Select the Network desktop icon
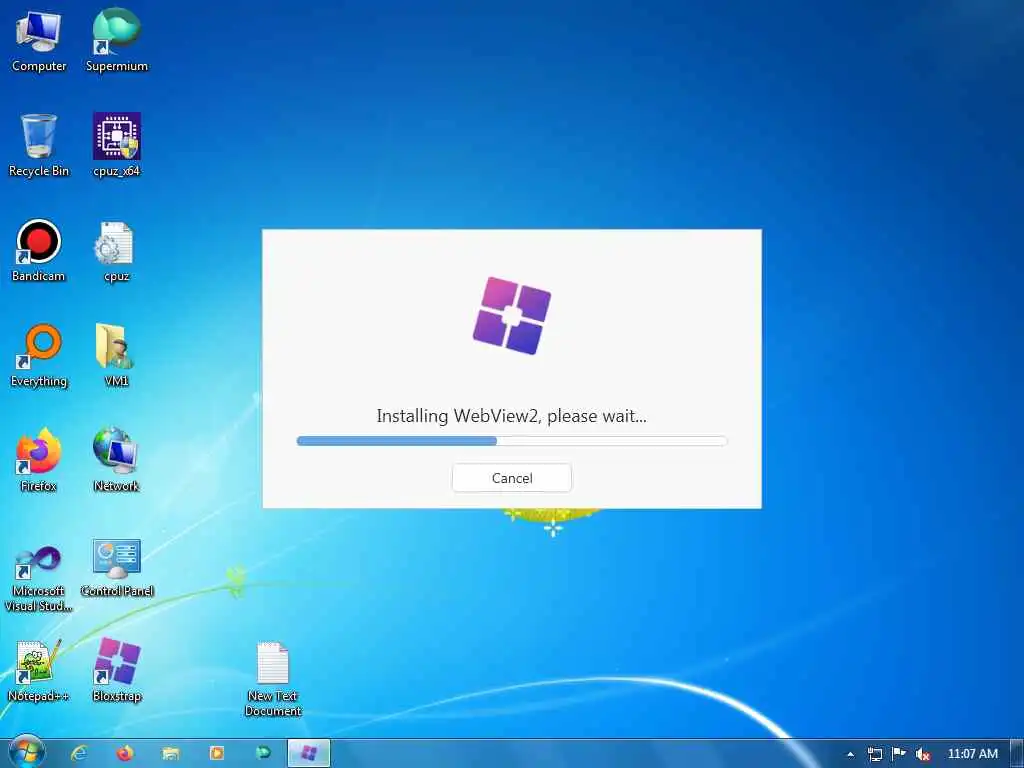The height and width of the screenshot is (768, 1024). tap(116, 460)
